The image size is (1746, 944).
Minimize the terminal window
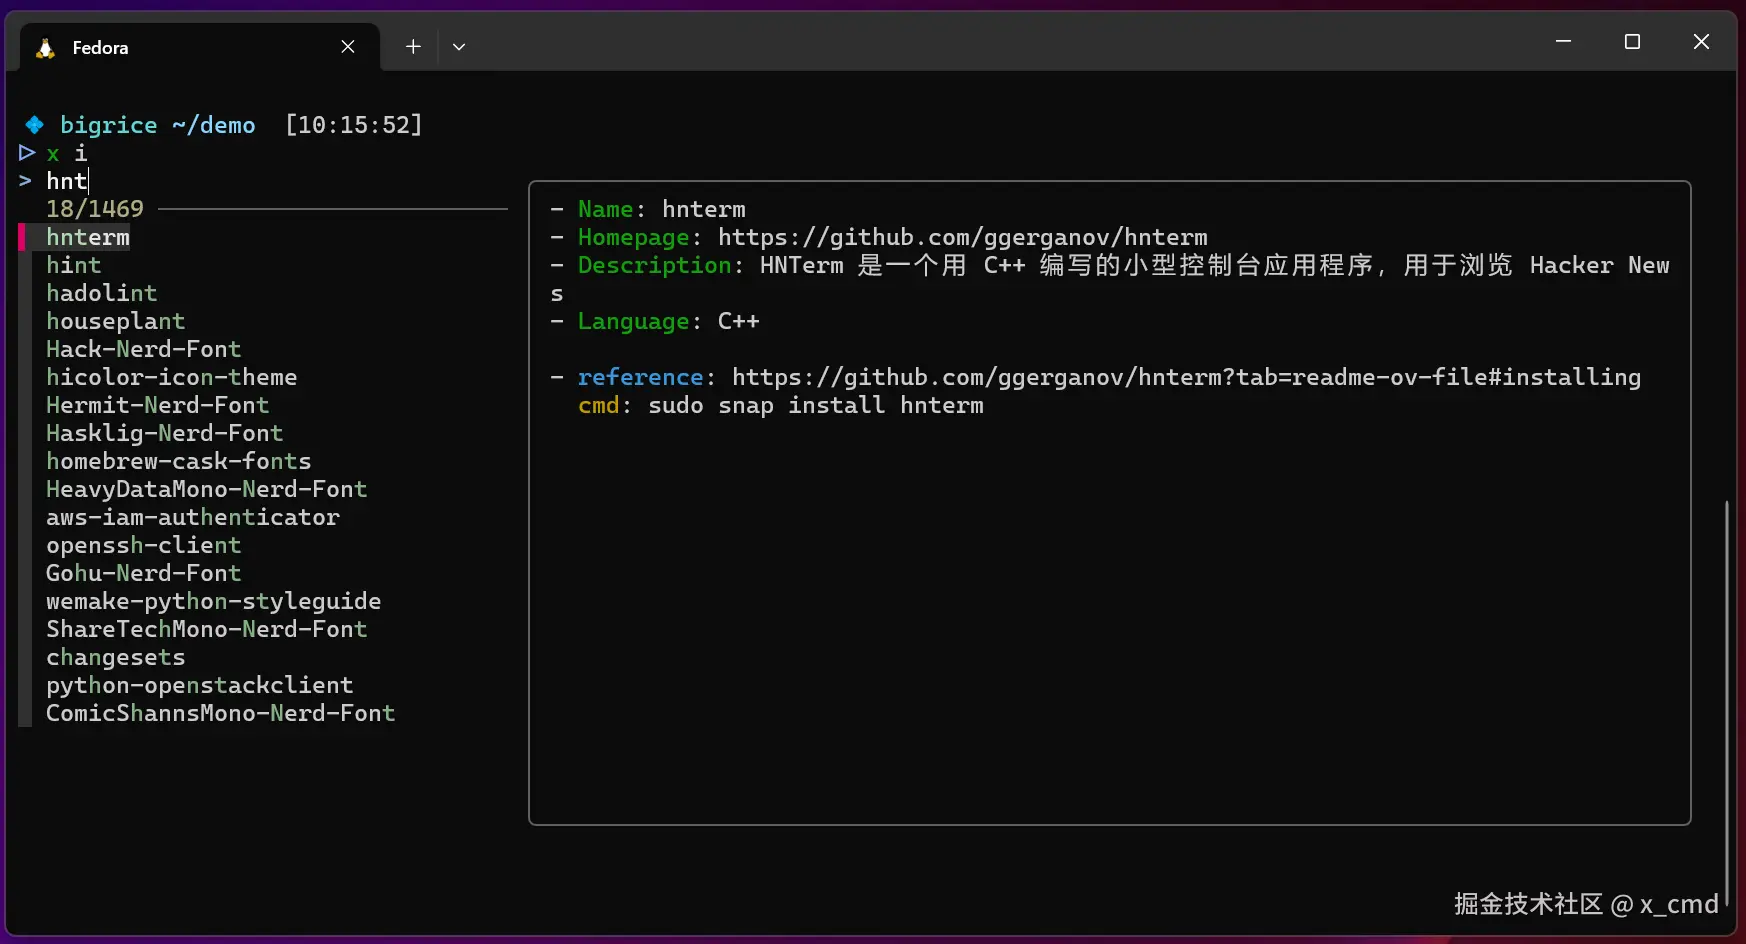(x=1563, y=42)
